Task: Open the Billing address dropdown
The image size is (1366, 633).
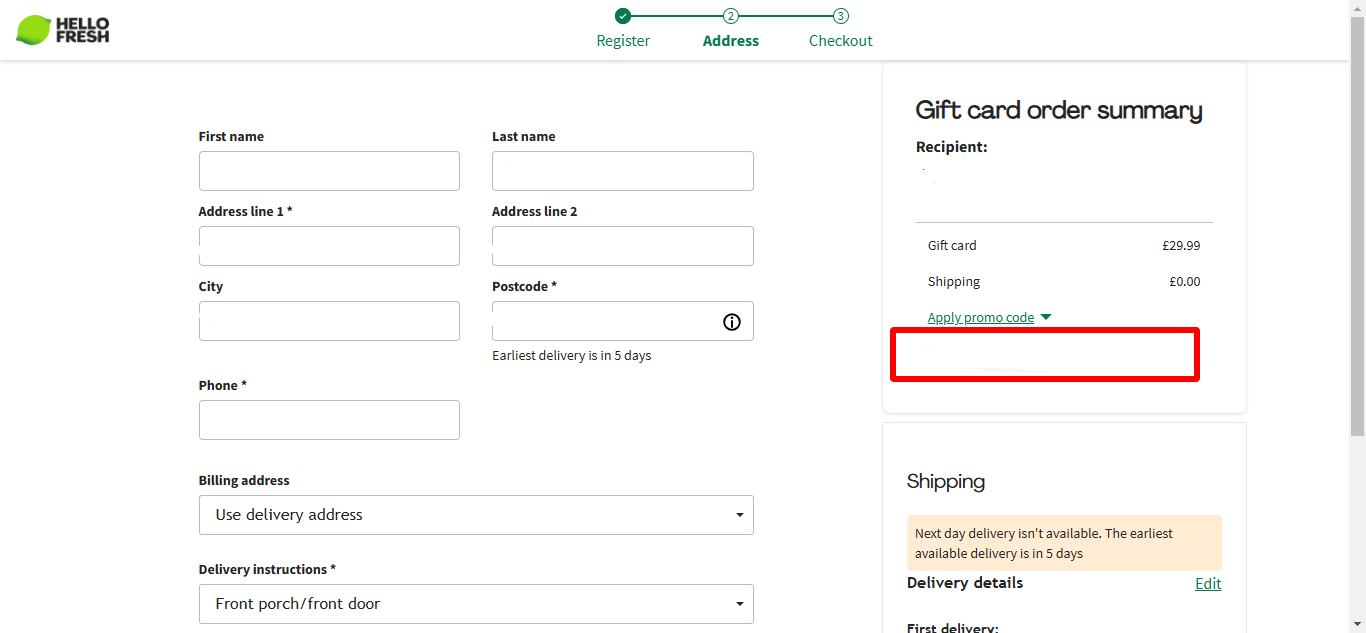Action: point(476,515)
